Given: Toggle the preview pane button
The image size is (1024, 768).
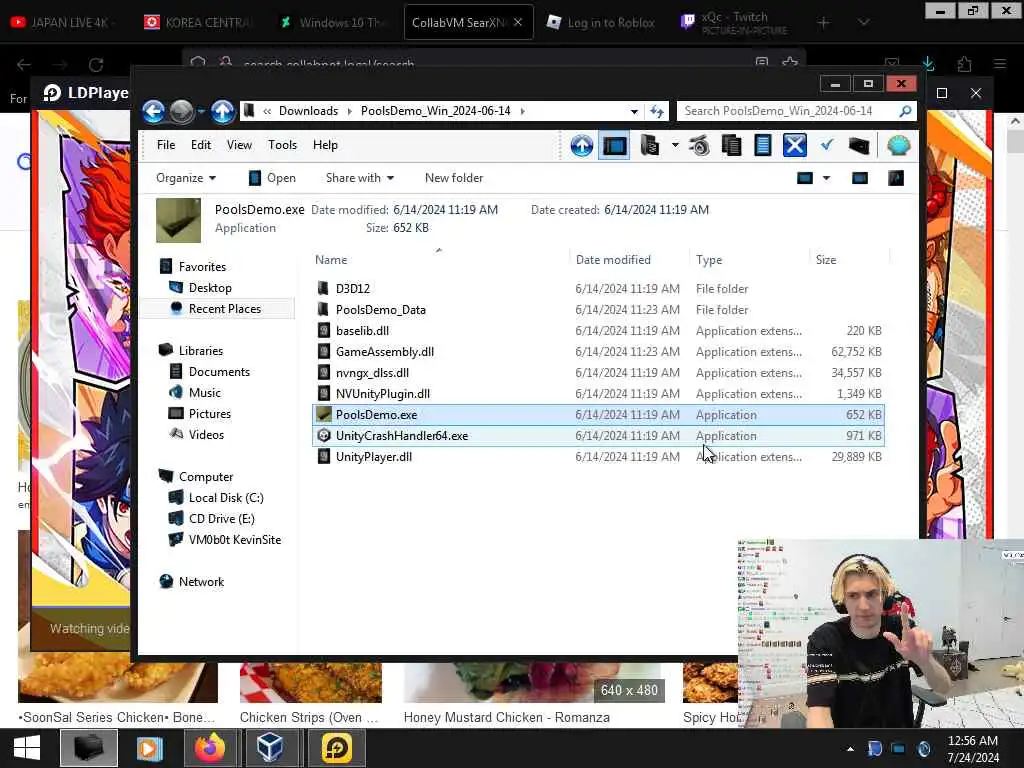Looking at the screenshot, I should pyautogui.click(x=859, y=178).
